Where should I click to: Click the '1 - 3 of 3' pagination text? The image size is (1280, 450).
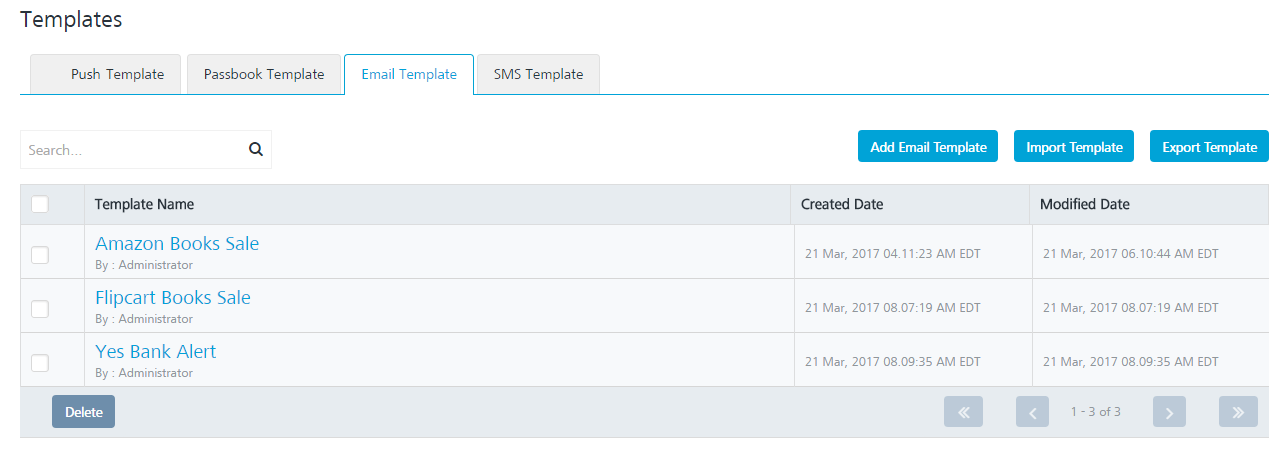click(x=1095, y=412)
